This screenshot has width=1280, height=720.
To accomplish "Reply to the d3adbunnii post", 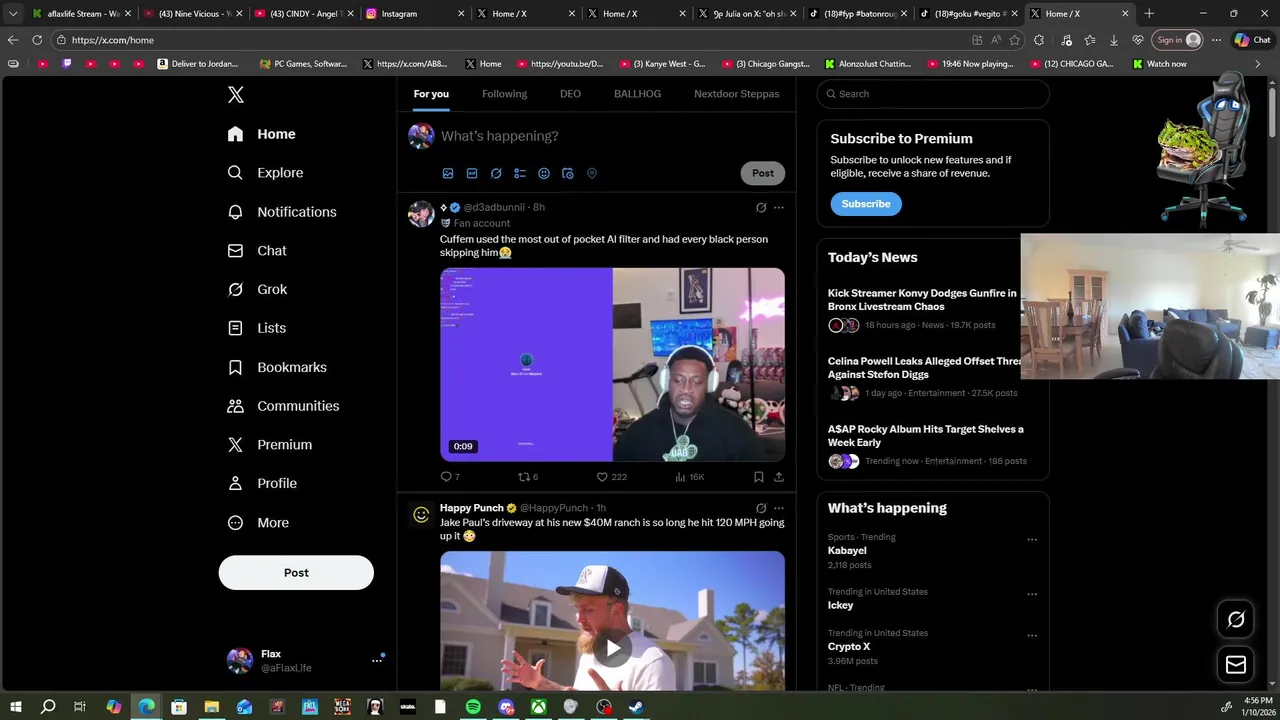I will 450,477.
